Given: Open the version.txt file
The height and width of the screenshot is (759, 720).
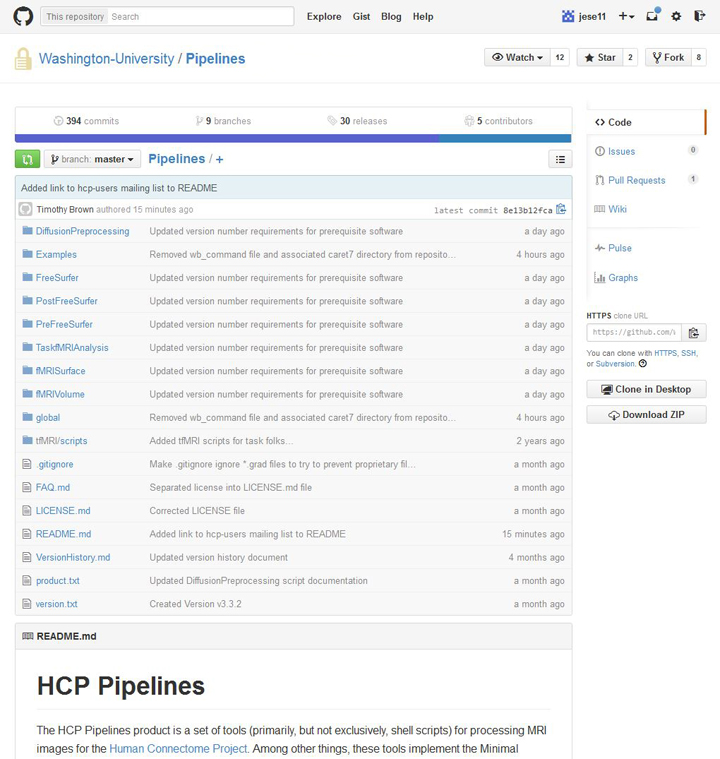Looking at the screenshot, I should pyautogui.click(x=57, y=604).
